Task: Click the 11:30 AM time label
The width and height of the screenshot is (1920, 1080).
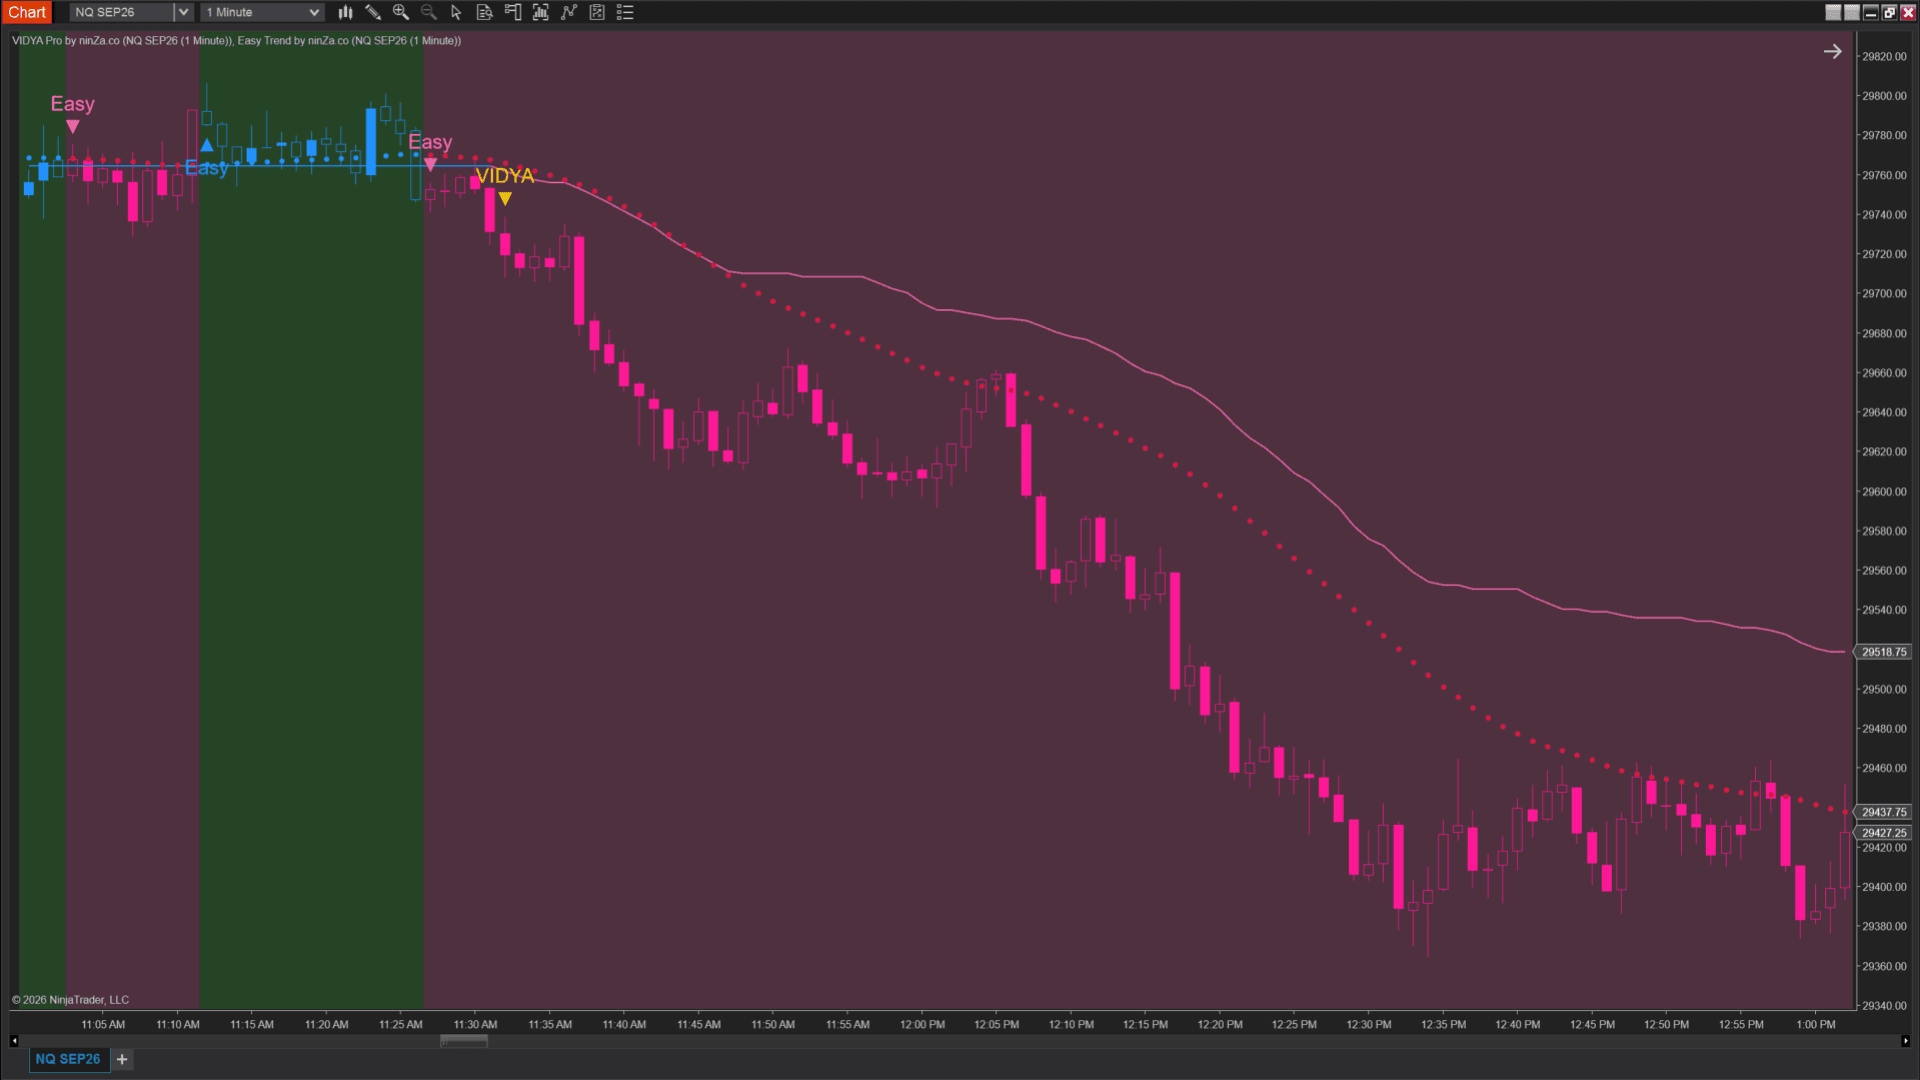Action: 475,1024
